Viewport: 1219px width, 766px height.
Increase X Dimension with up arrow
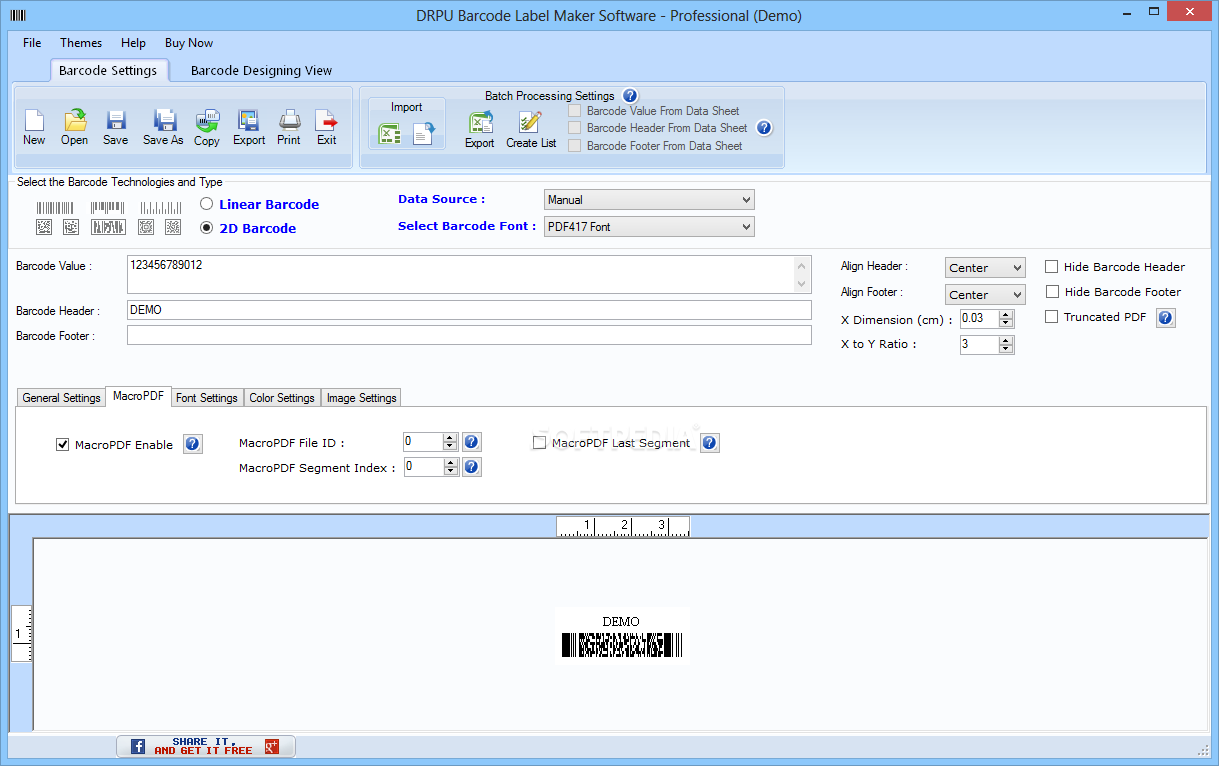click(1006, 314)
